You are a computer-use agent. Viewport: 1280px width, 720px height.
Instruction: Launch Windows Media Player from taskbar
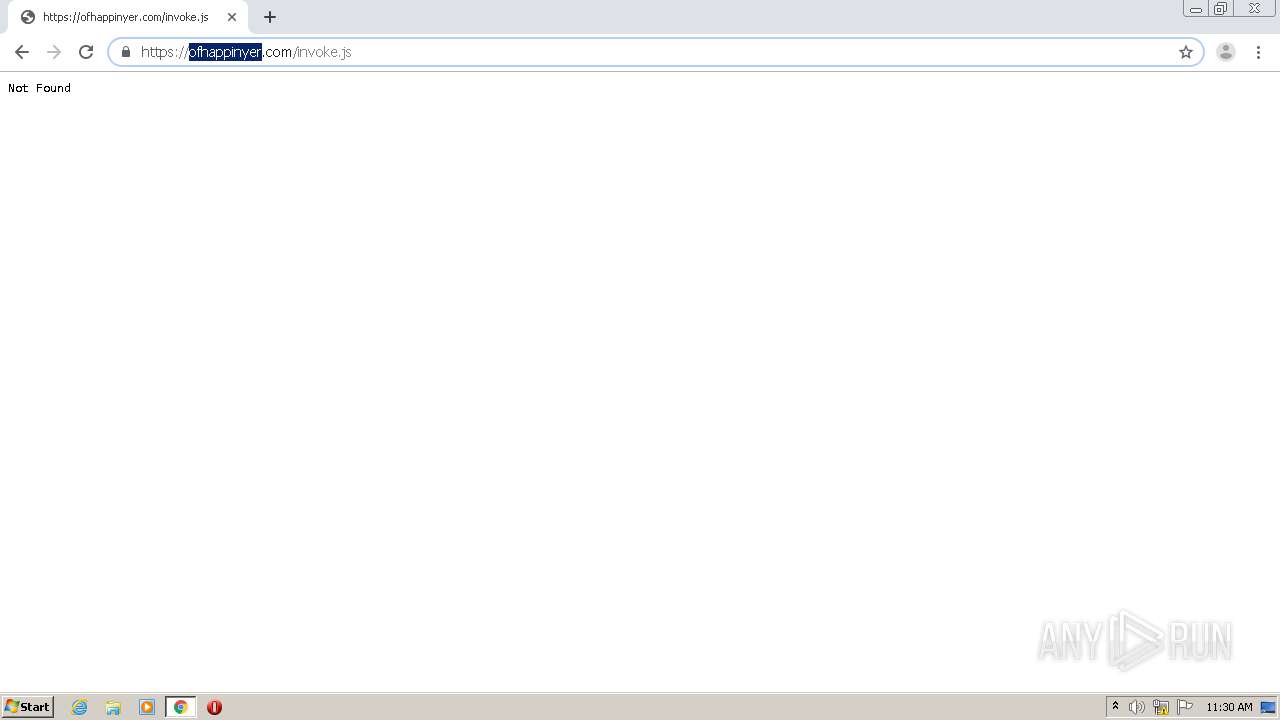pos(147,707)
